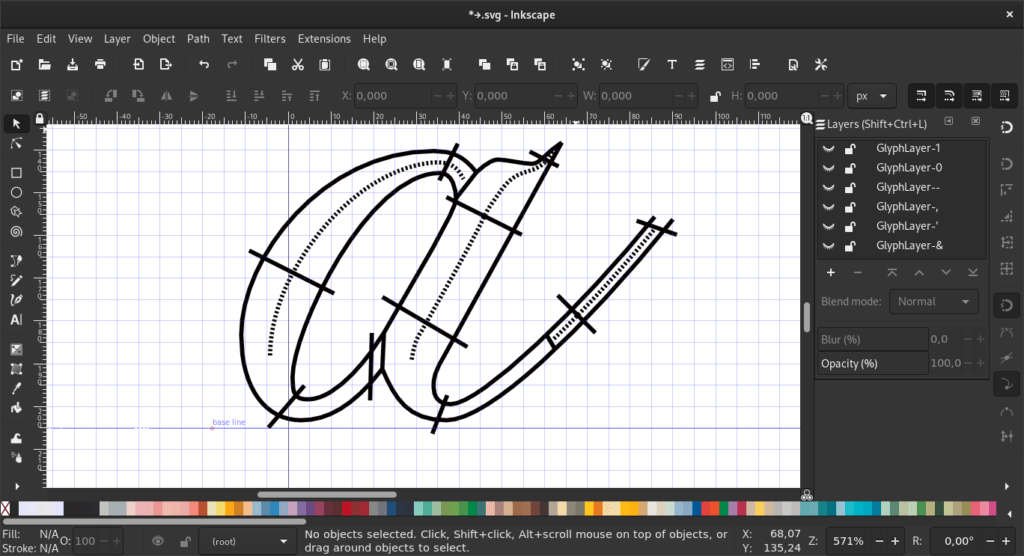The width and height of the screenshot is (1024, 556).
Task: Click the Cut scissors icon
Action: click(297, 65)
